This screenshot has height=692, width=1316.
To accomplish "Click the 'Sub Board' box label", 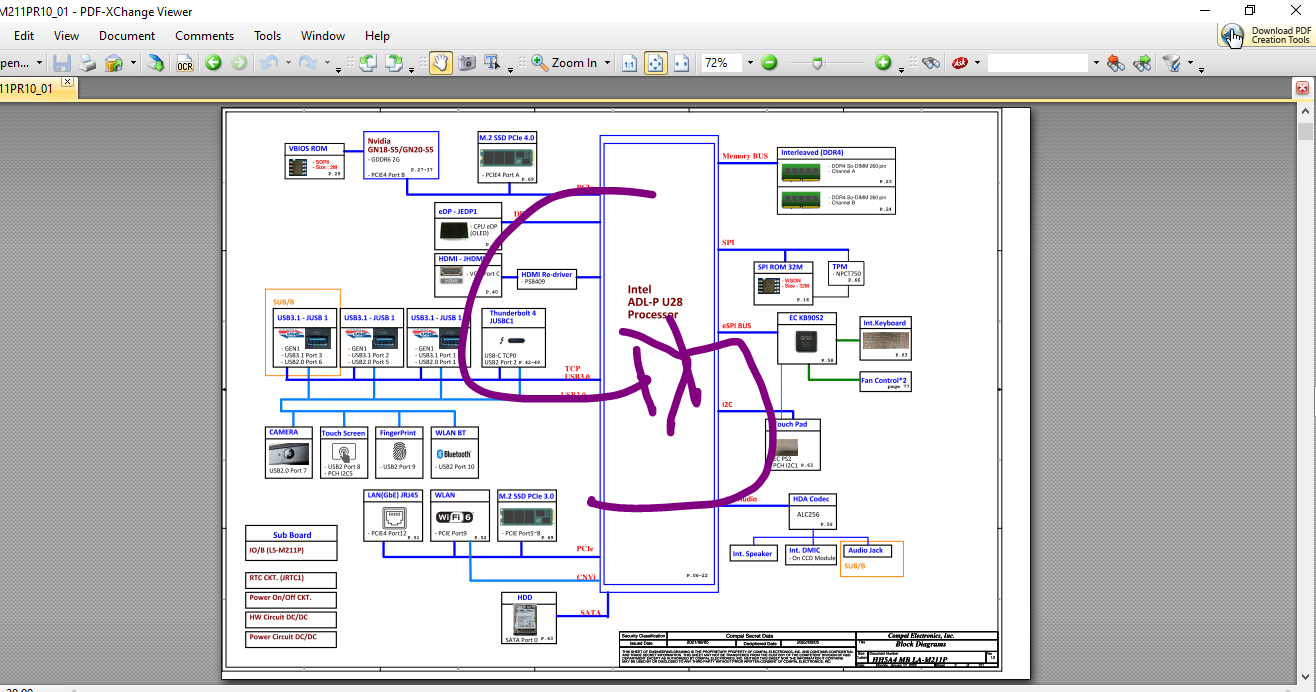I will 292,535.
